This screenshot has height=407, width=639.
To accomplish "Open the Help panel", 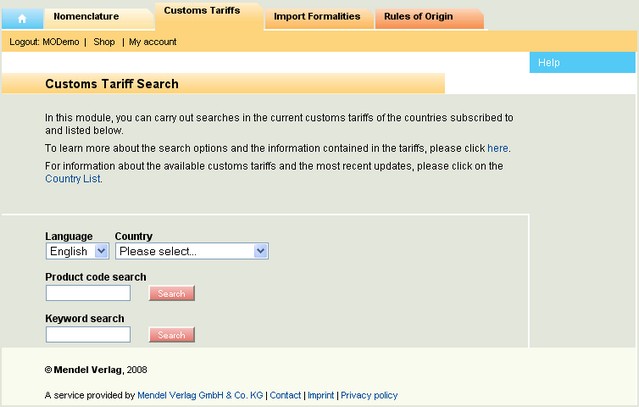I will pos(582,63).
